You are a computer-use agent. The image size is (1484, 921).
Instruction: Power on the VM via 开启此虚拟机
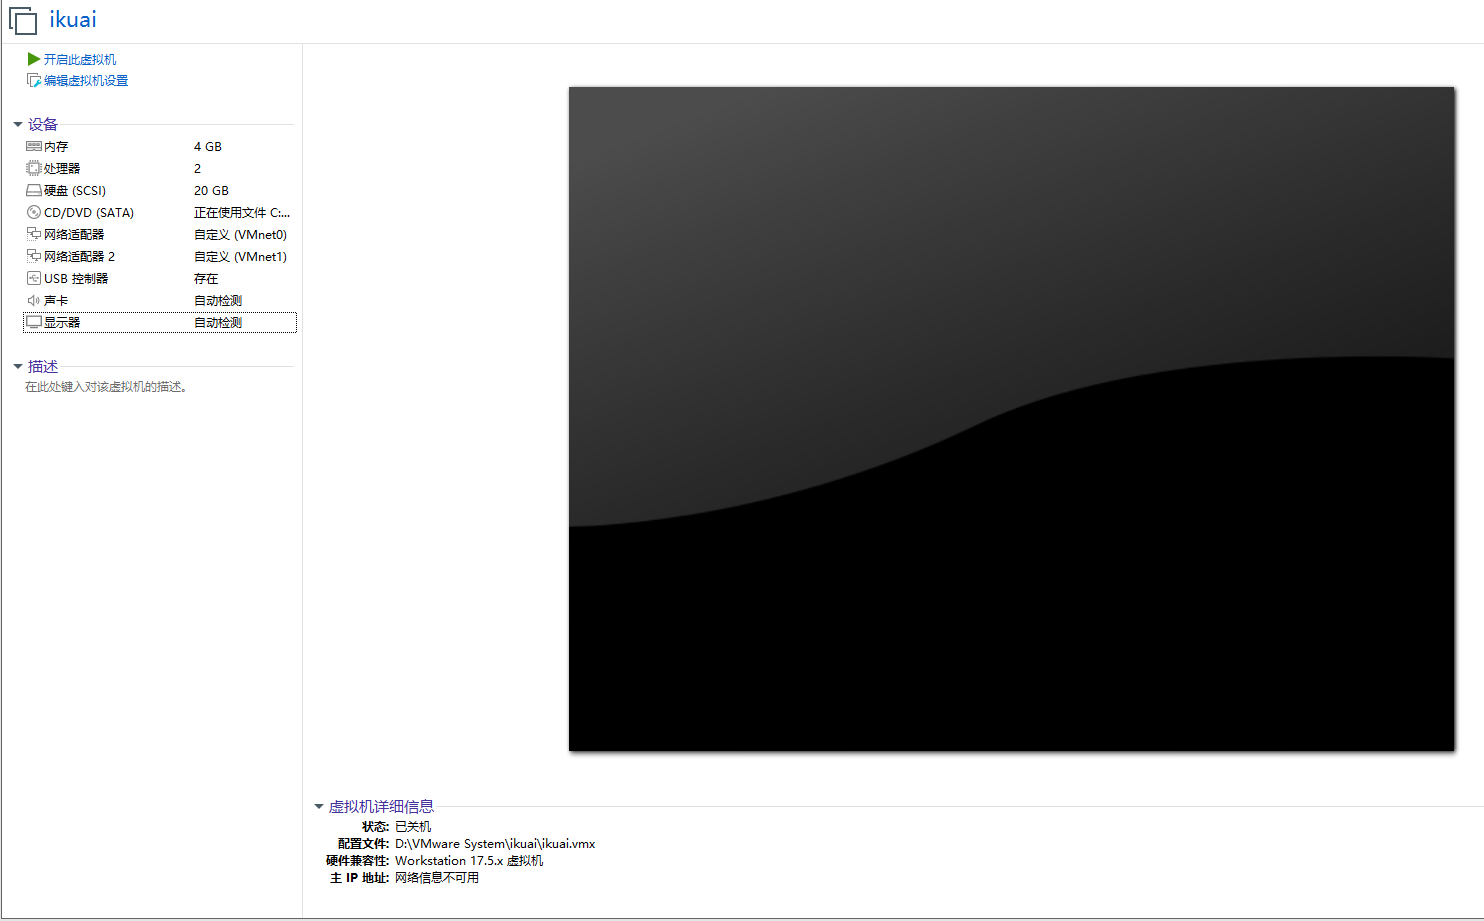coord(80,59)
